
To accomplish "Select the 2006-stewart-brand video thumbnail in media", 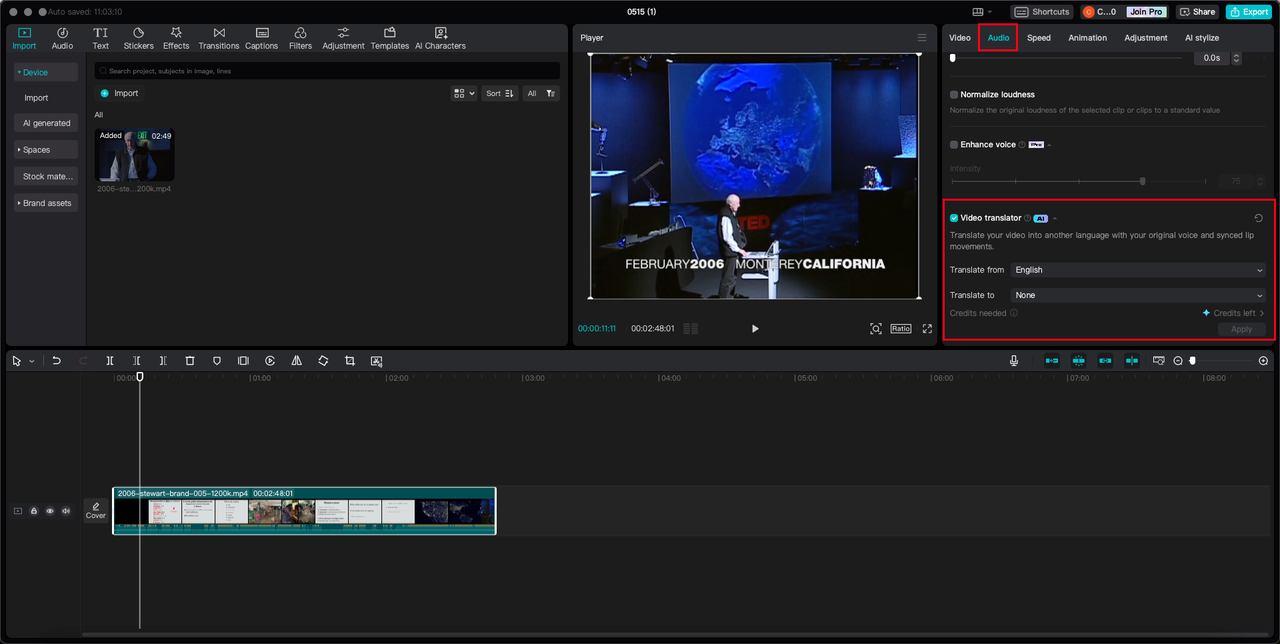I will [135, 155].
